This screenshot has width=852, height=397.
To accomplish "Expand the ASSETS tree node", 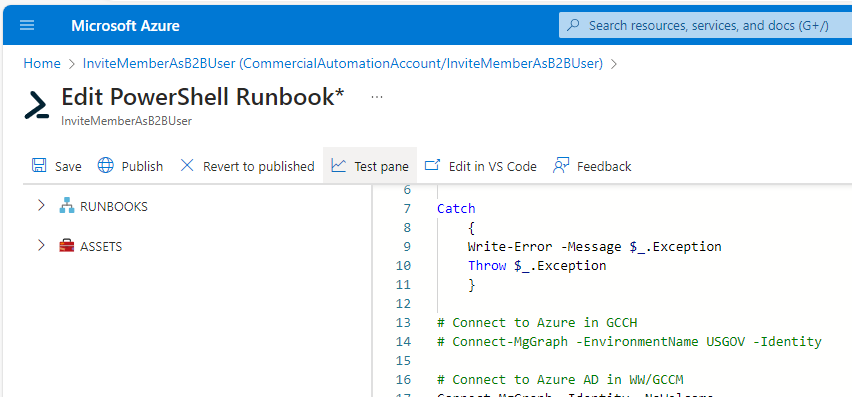I will [41, 246].
